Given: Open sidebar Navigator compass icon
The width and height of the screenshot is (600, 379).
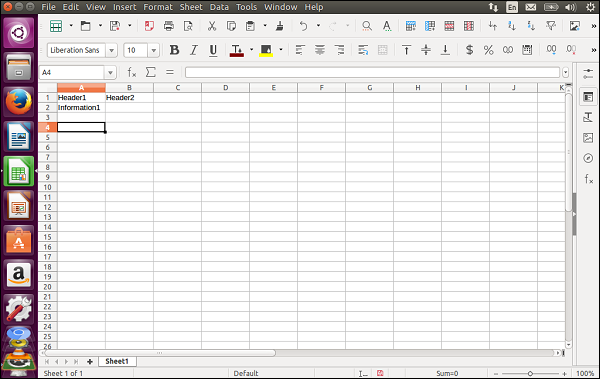Looking at the screenshot, I should 588,158.
